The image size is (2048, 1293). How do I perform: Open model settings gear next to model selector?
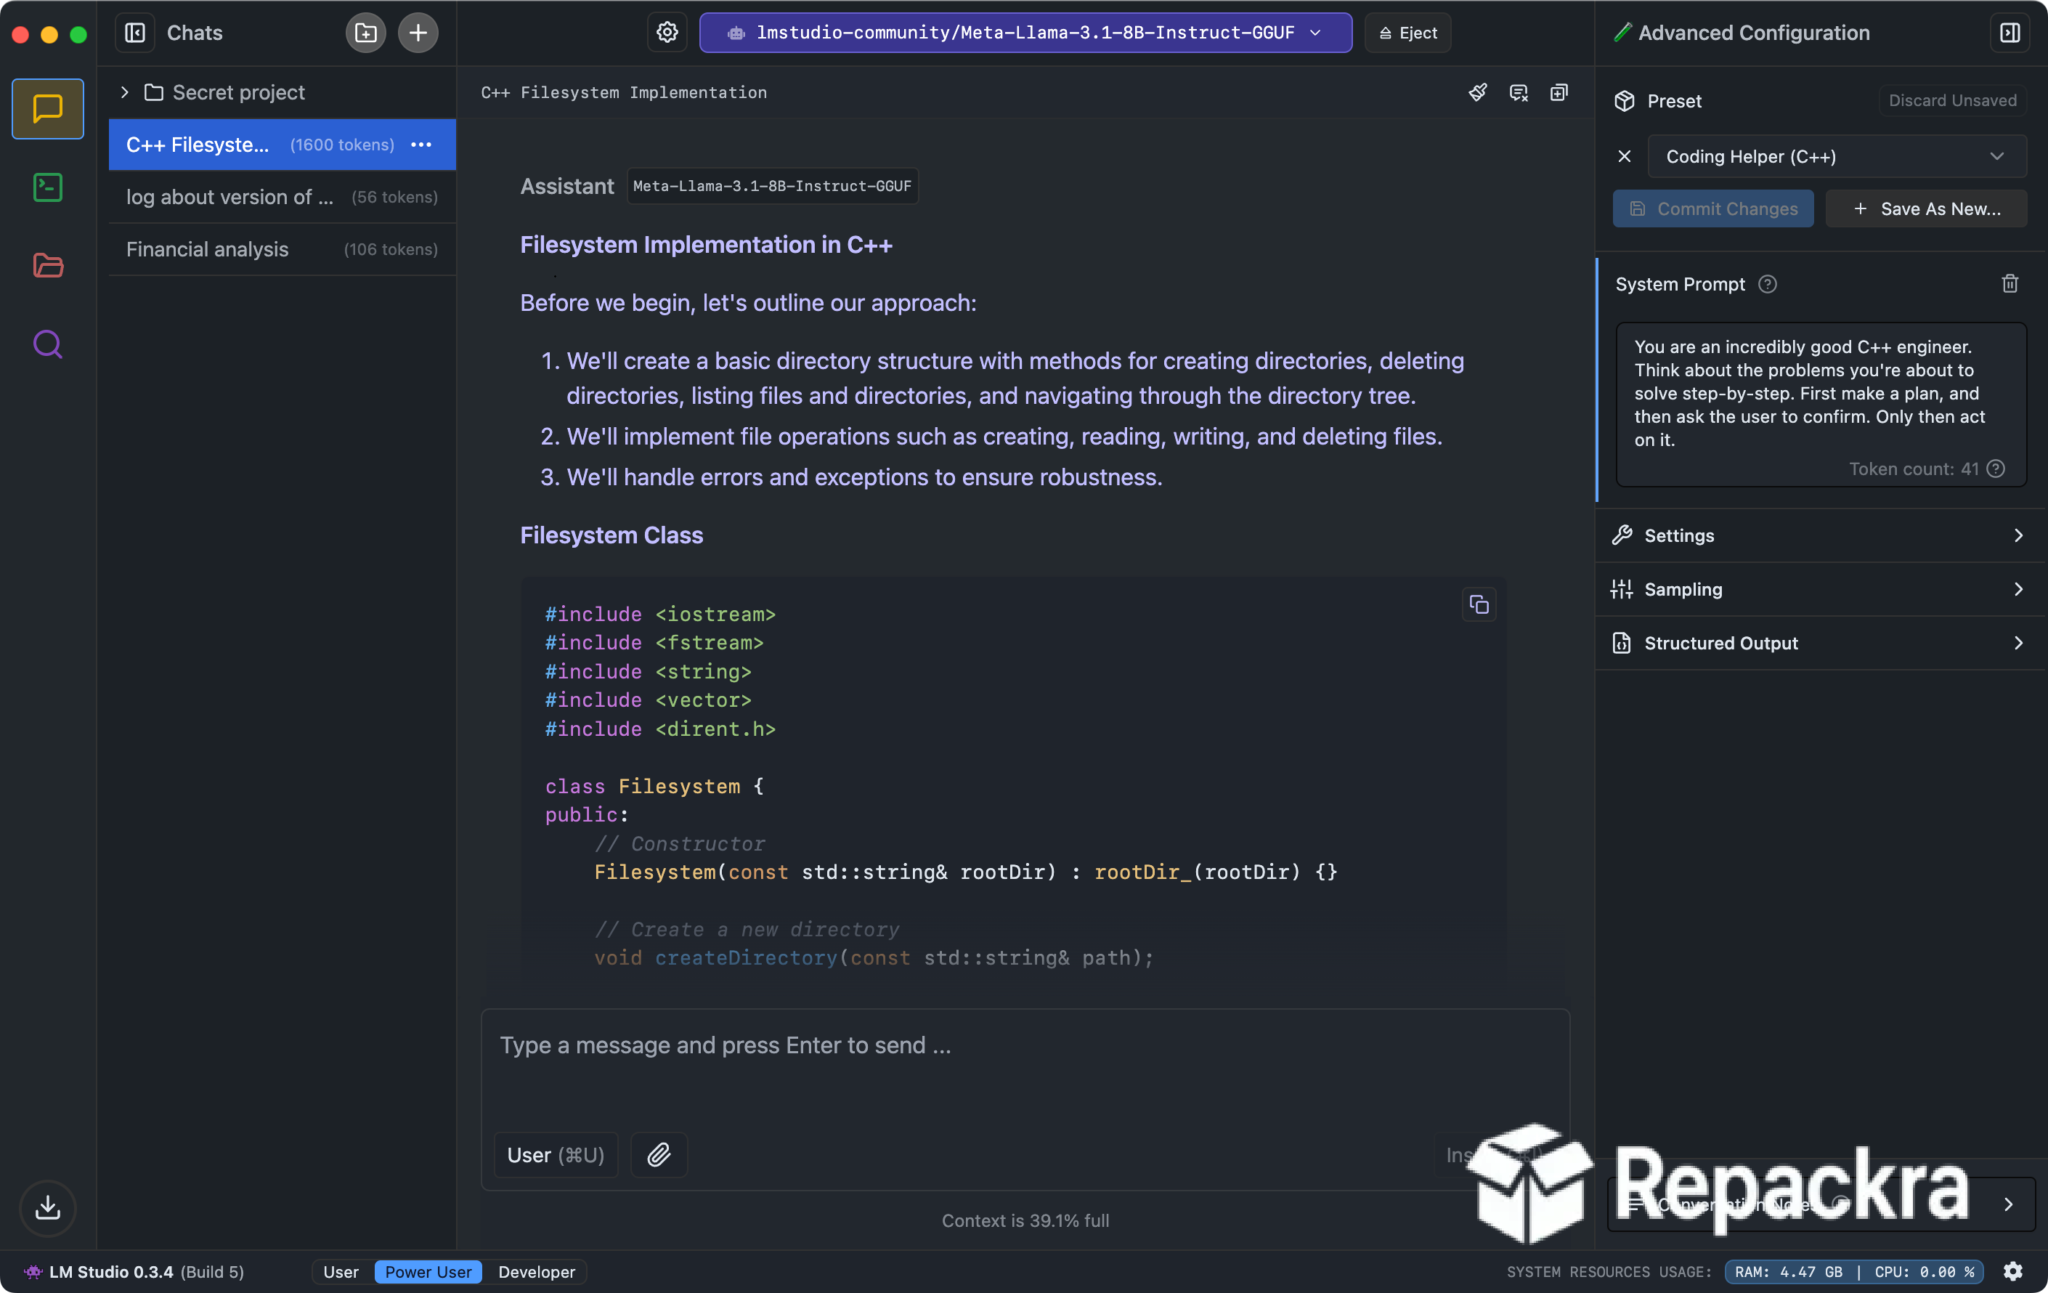pyautogui.click(x=667, y=33)
